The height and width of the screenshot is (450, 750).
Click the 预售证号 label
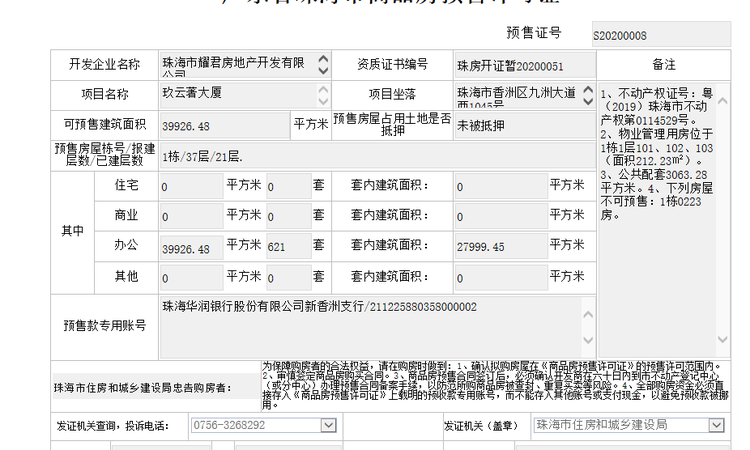point(534,33)
